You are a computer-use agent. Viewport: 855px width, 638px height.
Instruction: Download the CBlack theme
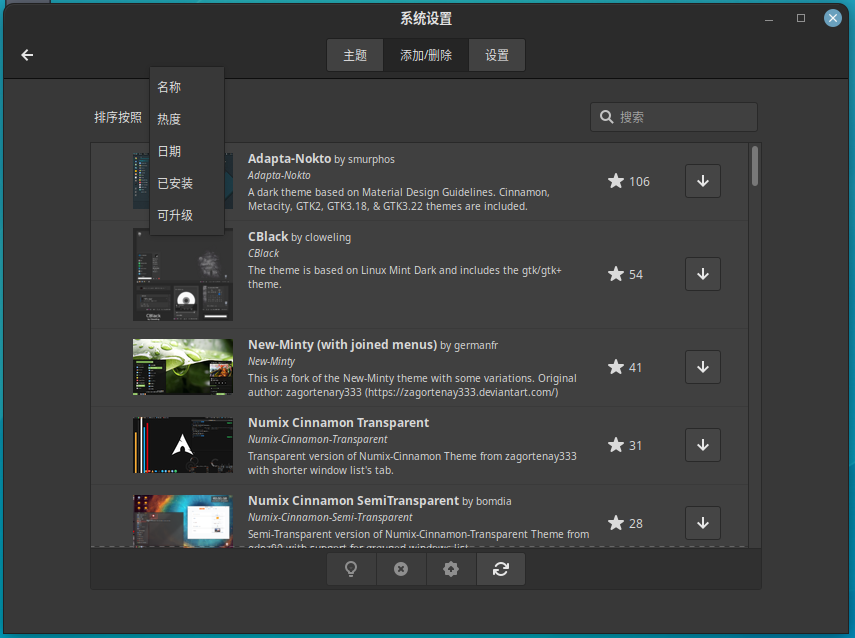[x=702, y=274]
